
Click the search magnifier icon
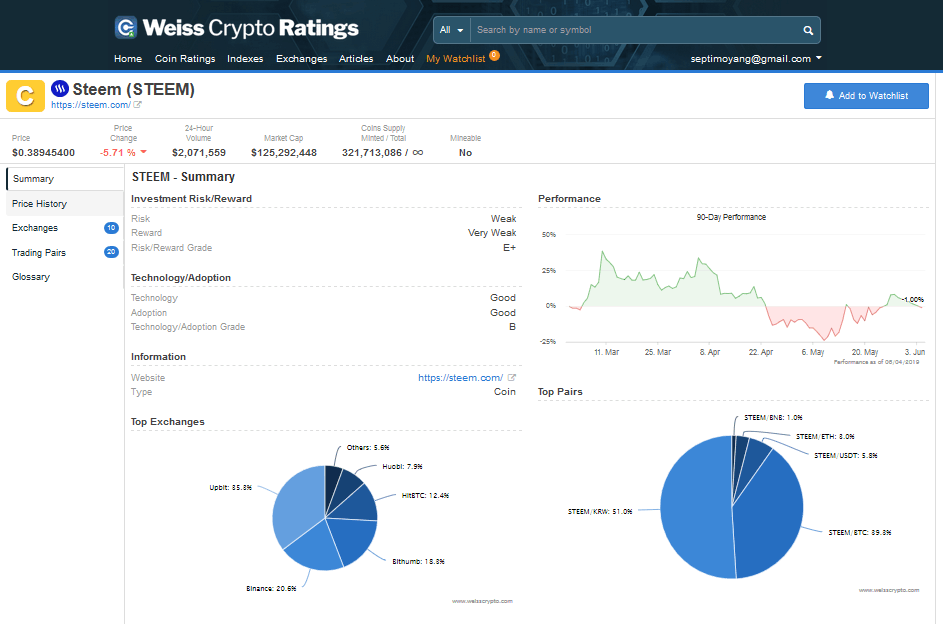[x=808, y=30]
